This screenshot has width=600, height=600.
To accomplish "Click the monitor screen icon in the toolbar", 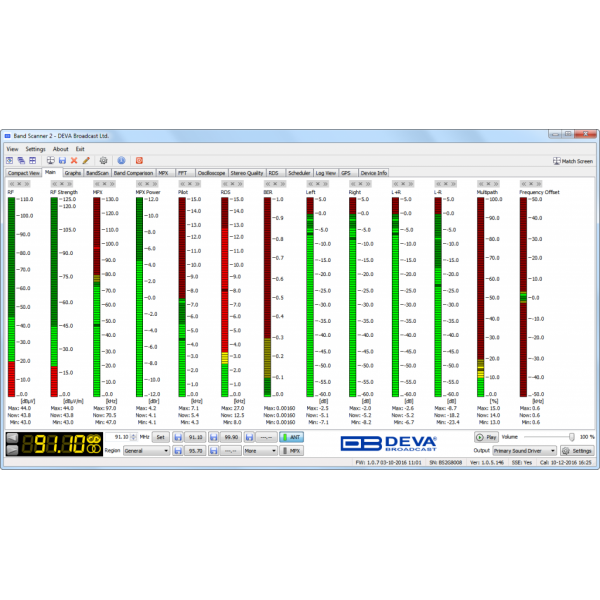I will click(x=51, y=160).
